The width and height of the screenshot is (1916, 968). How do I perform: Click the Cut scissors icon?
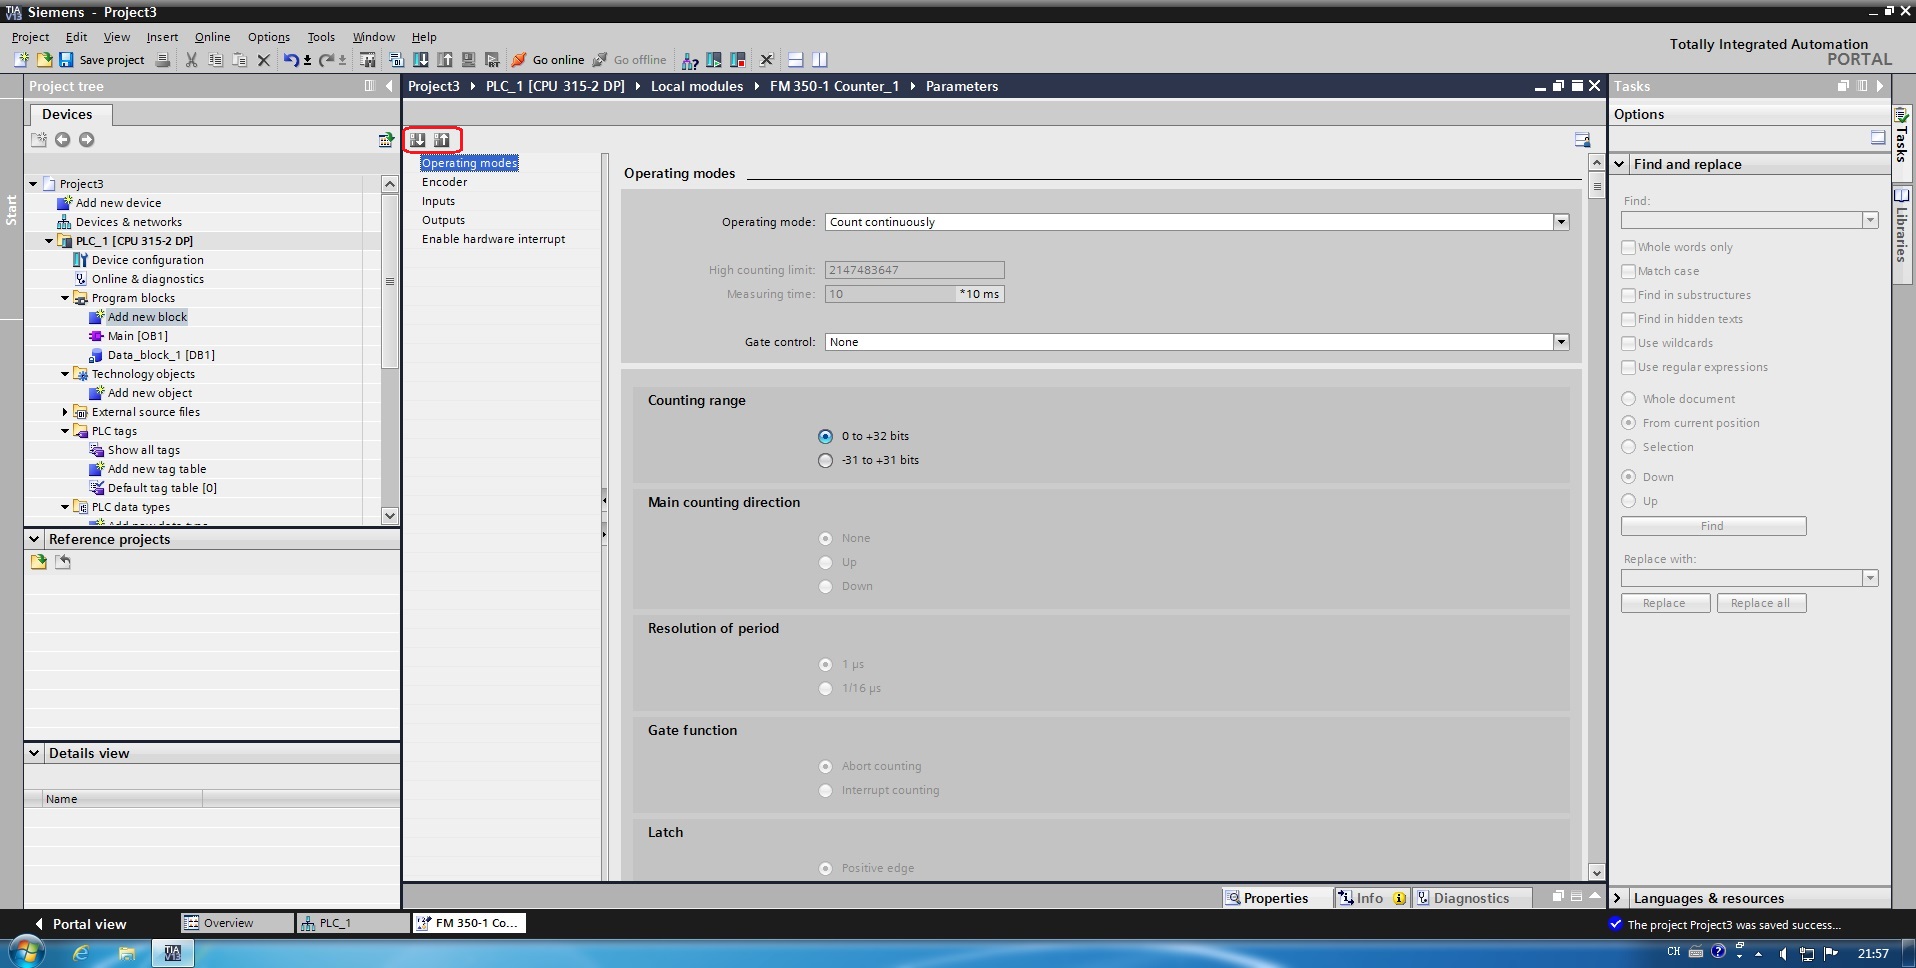(191, 60)
